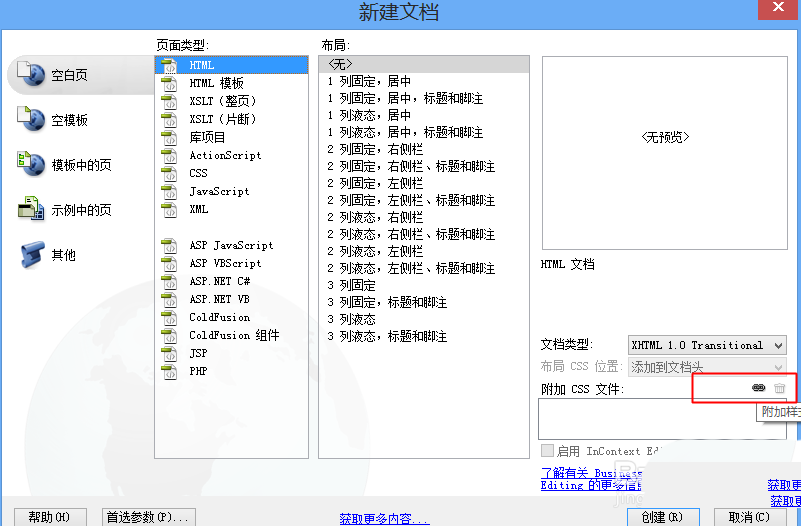Choose the JavaScript page type icon
Screen dimensions: 801x526
tap(169, 191)
